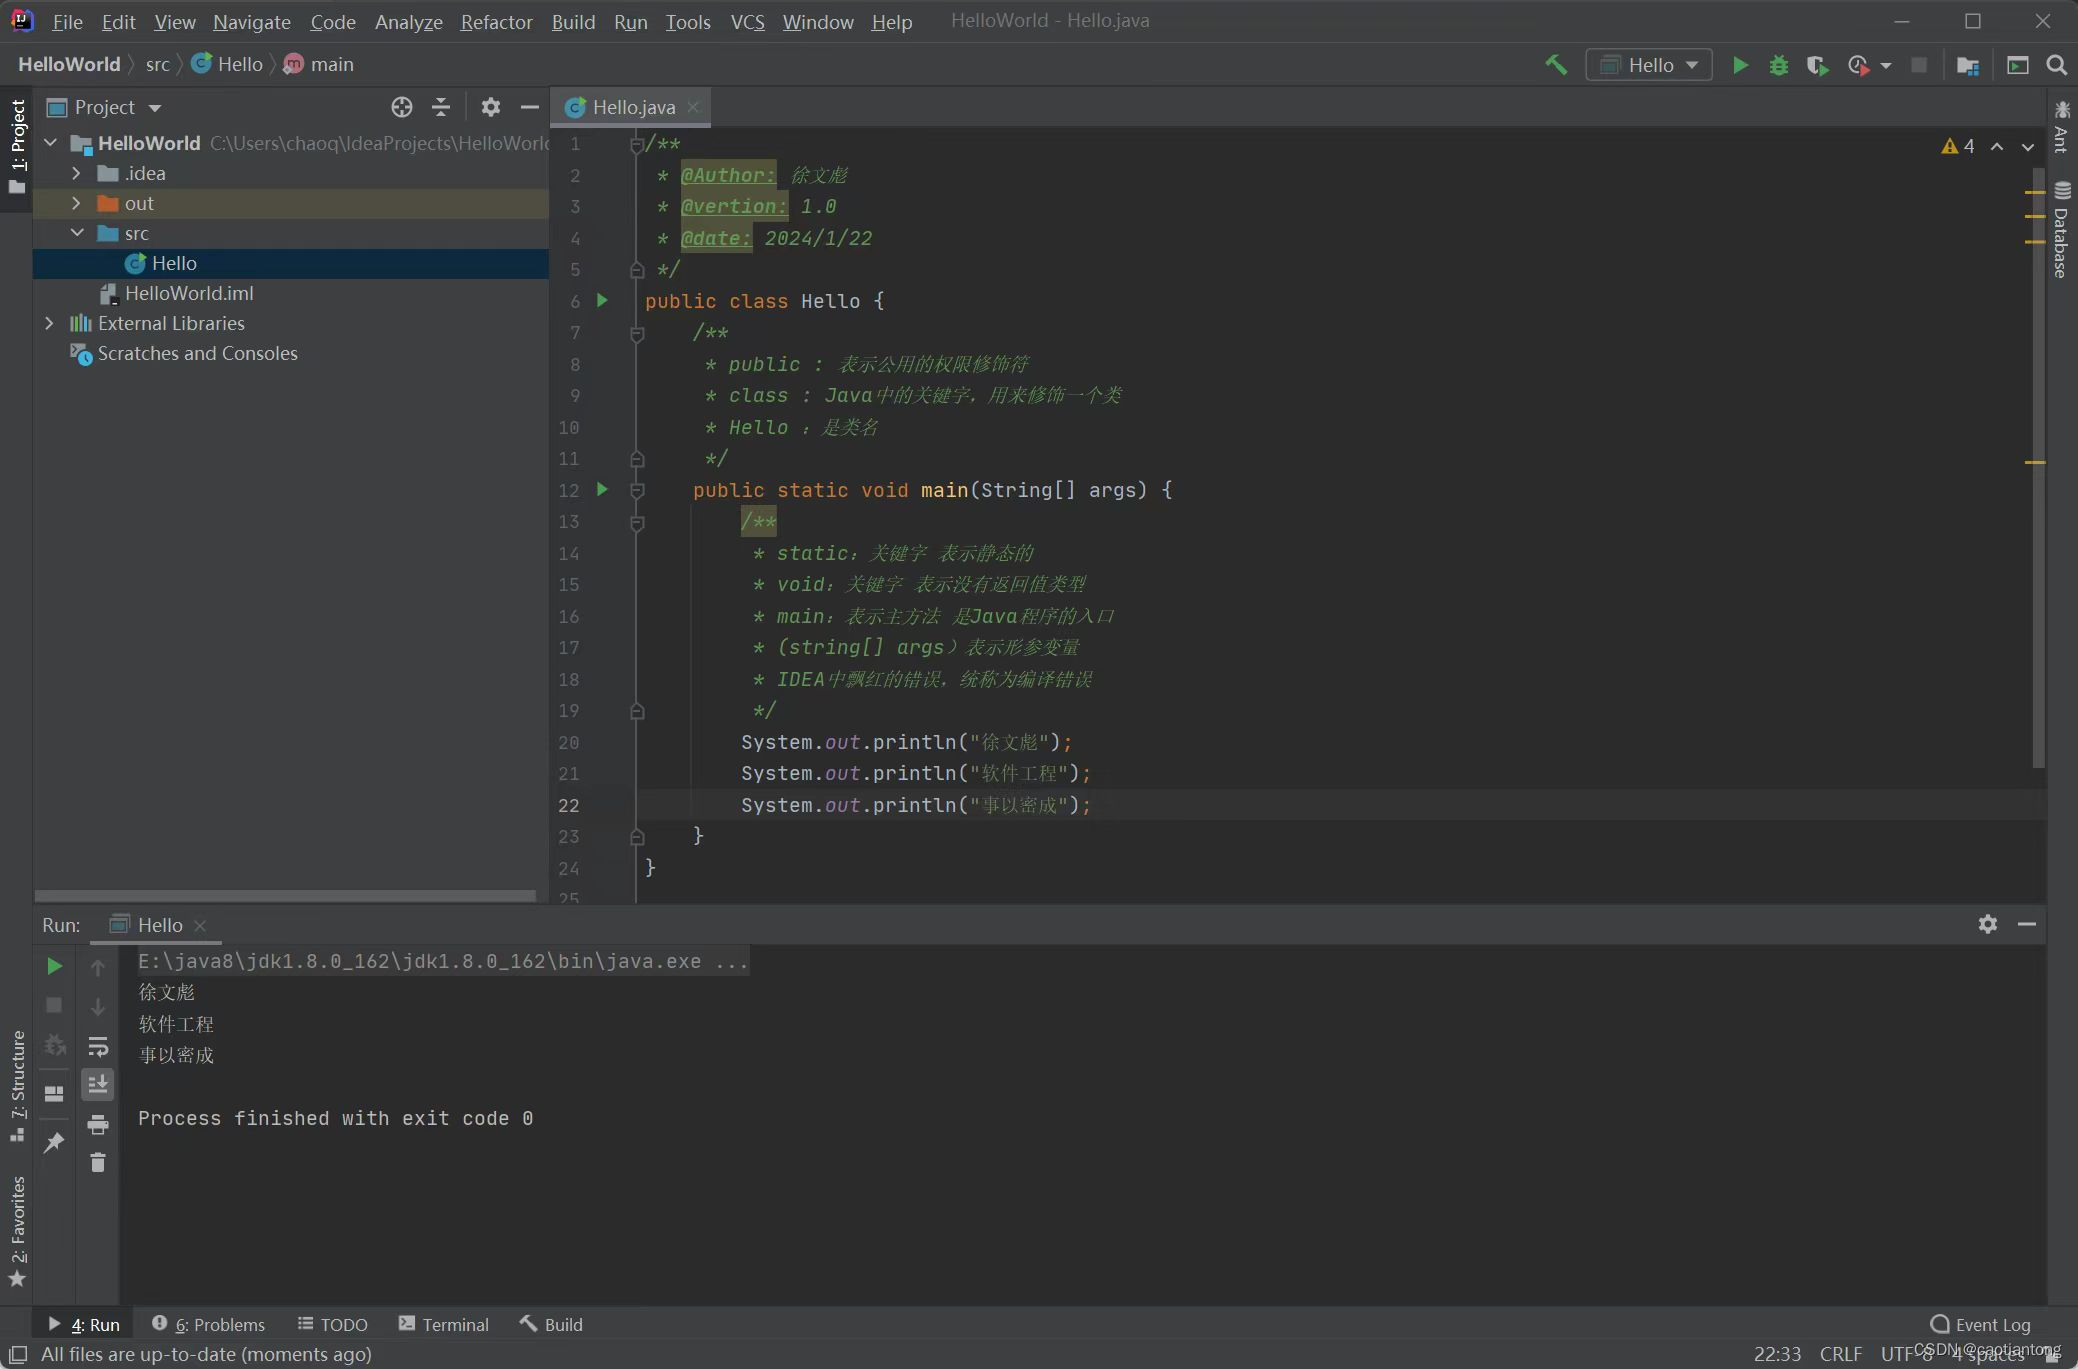
Task: Open Project Structure dialog icon
Action: pyautogui.click(x=1968, y=65)
